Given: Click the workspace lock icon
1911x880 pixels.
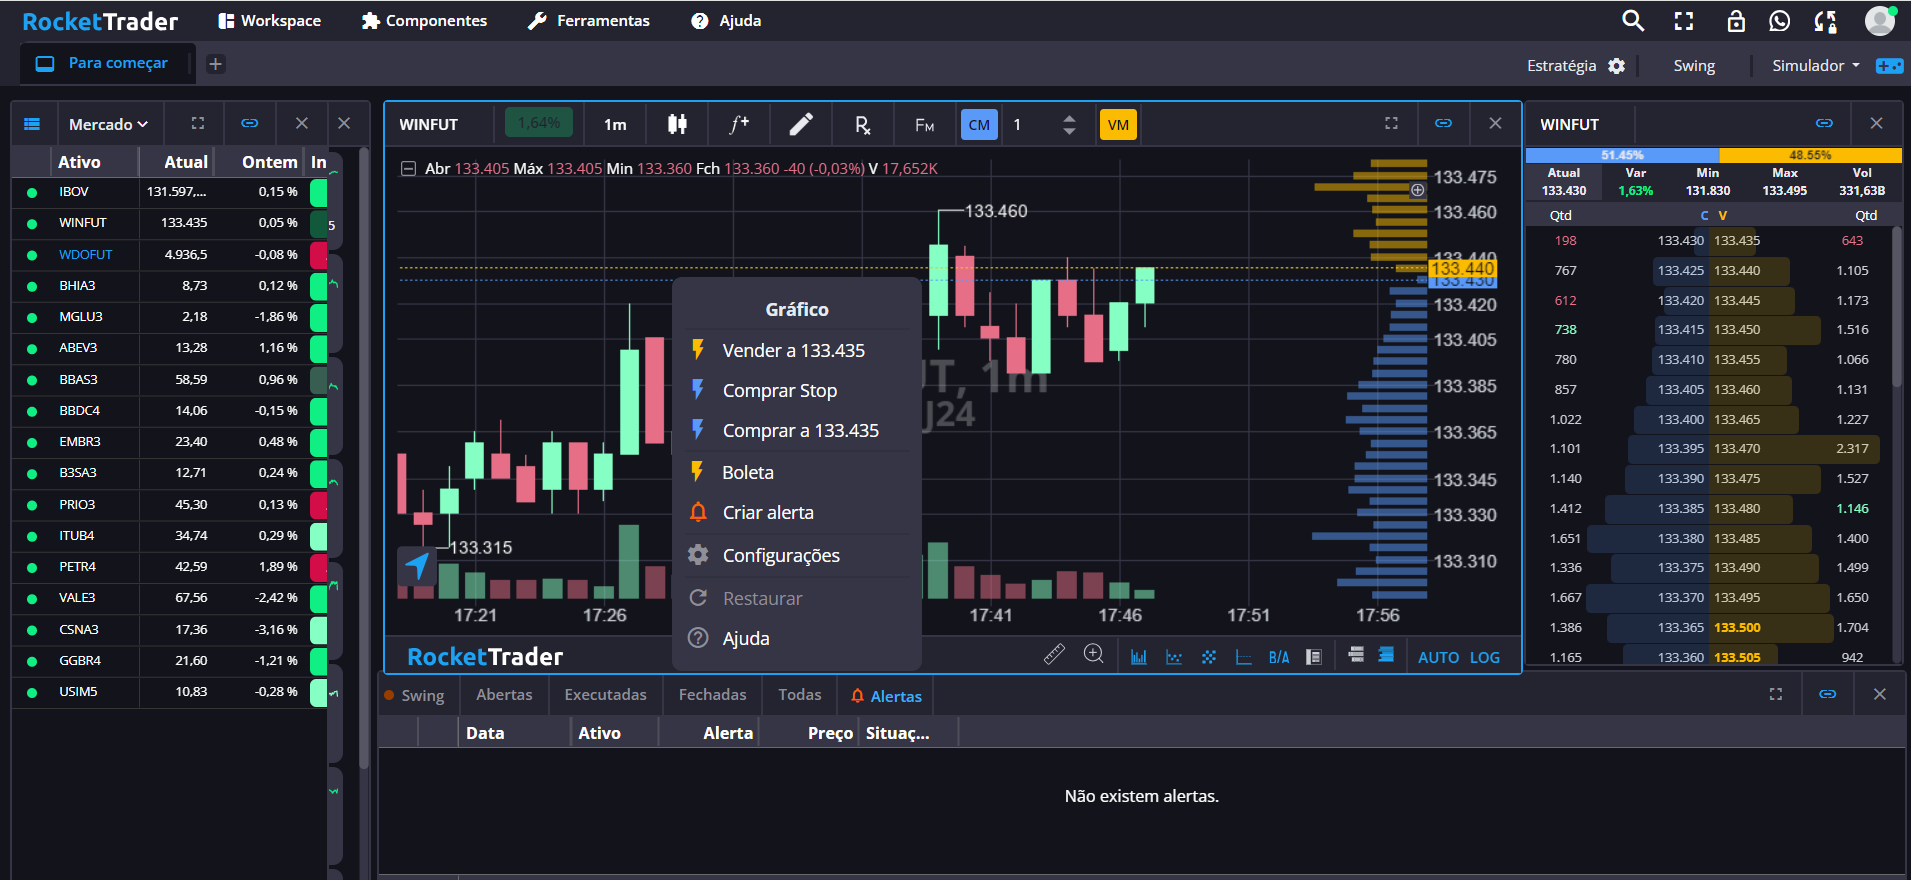Looking at the screenshot, I should 1736,21.
